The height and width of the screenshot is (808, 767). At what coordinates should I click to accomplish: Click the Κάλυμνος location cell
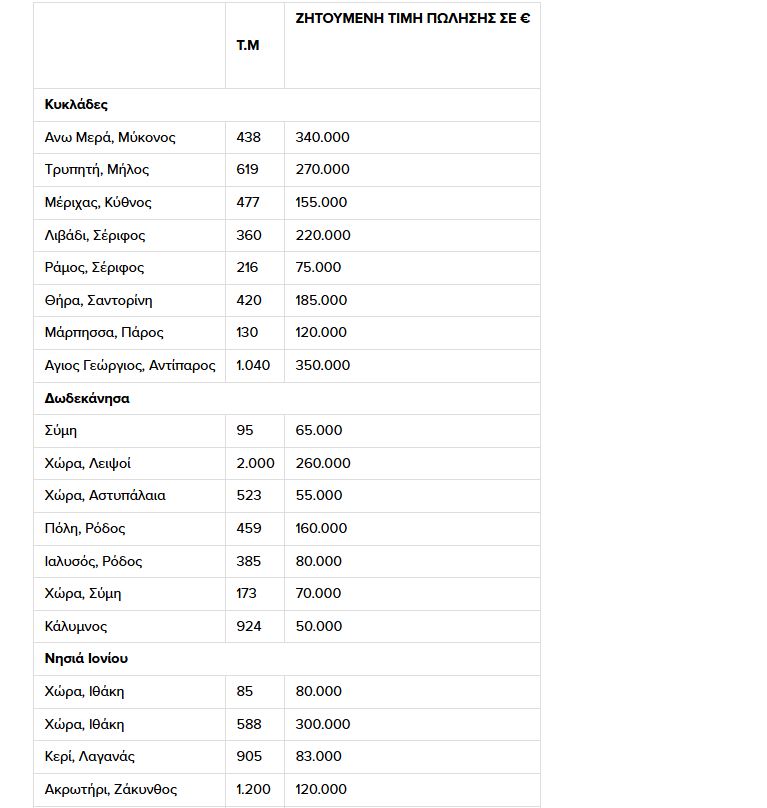click(129, 627)
